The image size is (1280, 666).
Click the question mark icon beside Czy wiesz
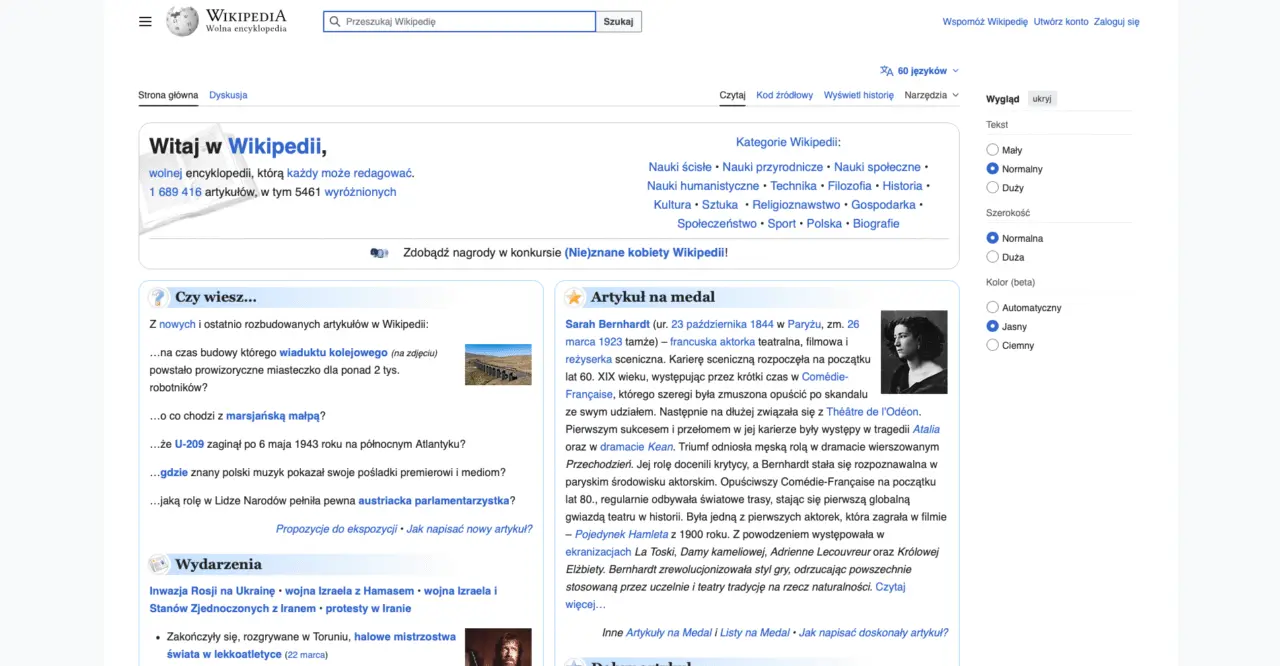[x=158, y=296]
